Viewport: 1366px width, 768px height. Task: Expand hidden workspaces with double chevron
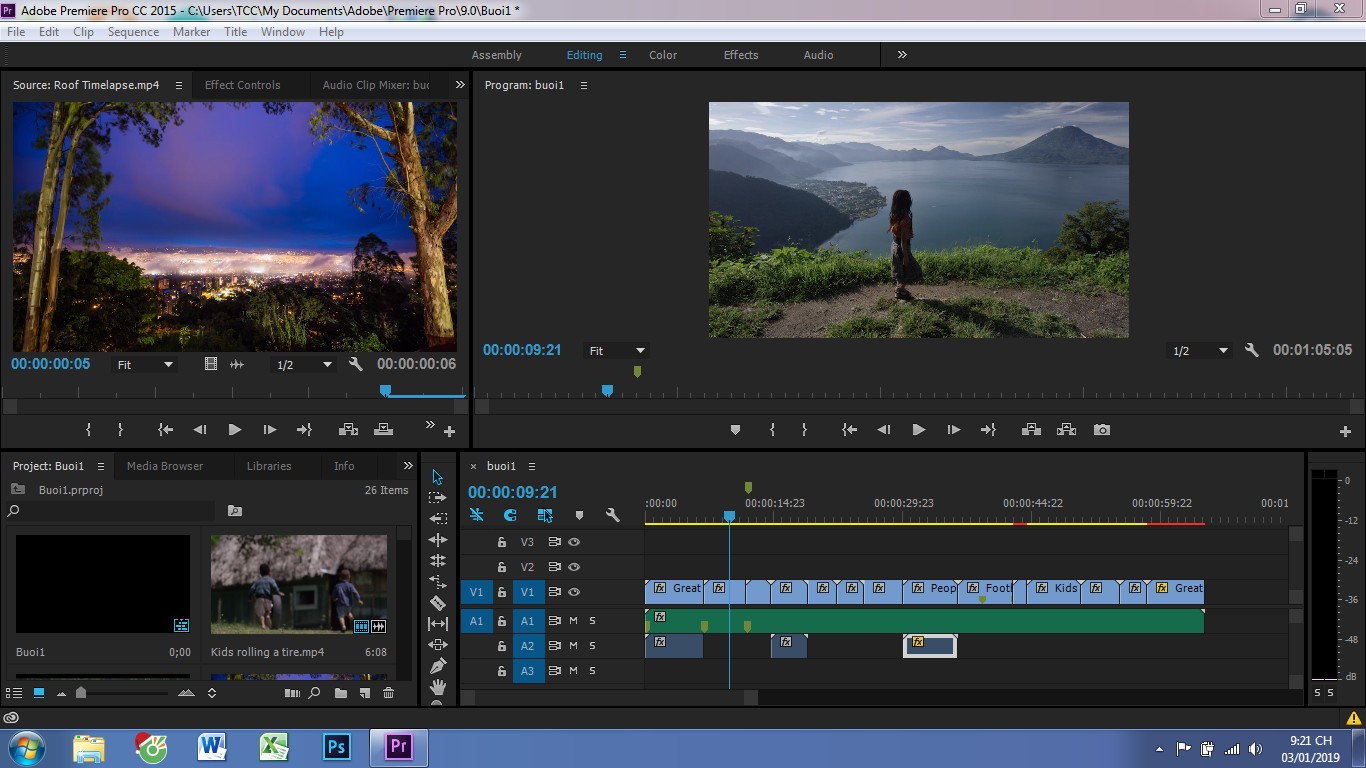pos(902,55)
